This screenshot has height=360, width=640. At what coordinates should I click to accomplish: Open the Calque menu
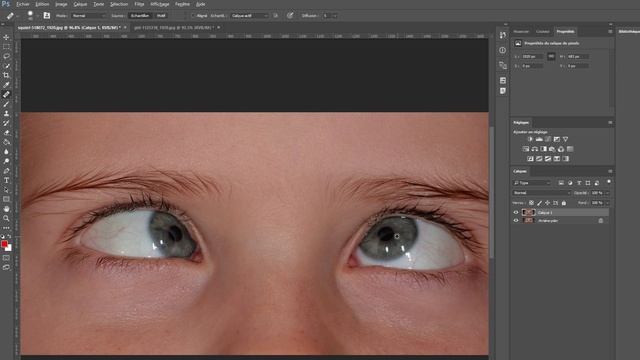point(80,4)
